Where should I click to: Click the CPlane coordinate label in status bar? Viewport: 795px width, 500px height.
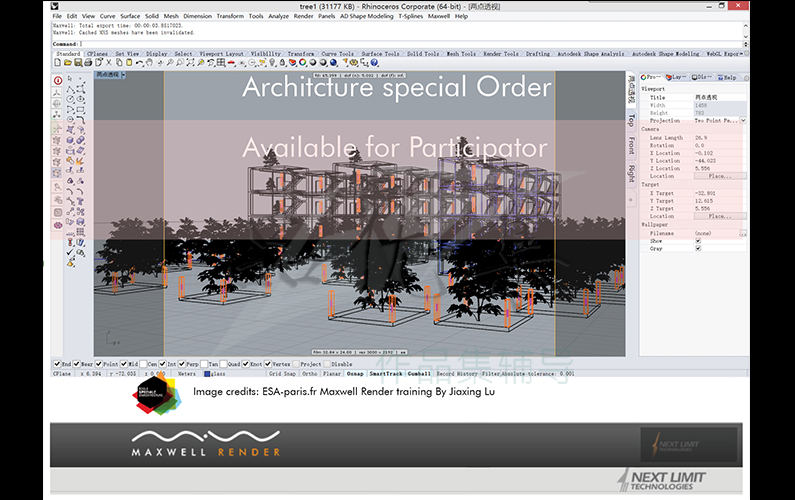point(62,374)
